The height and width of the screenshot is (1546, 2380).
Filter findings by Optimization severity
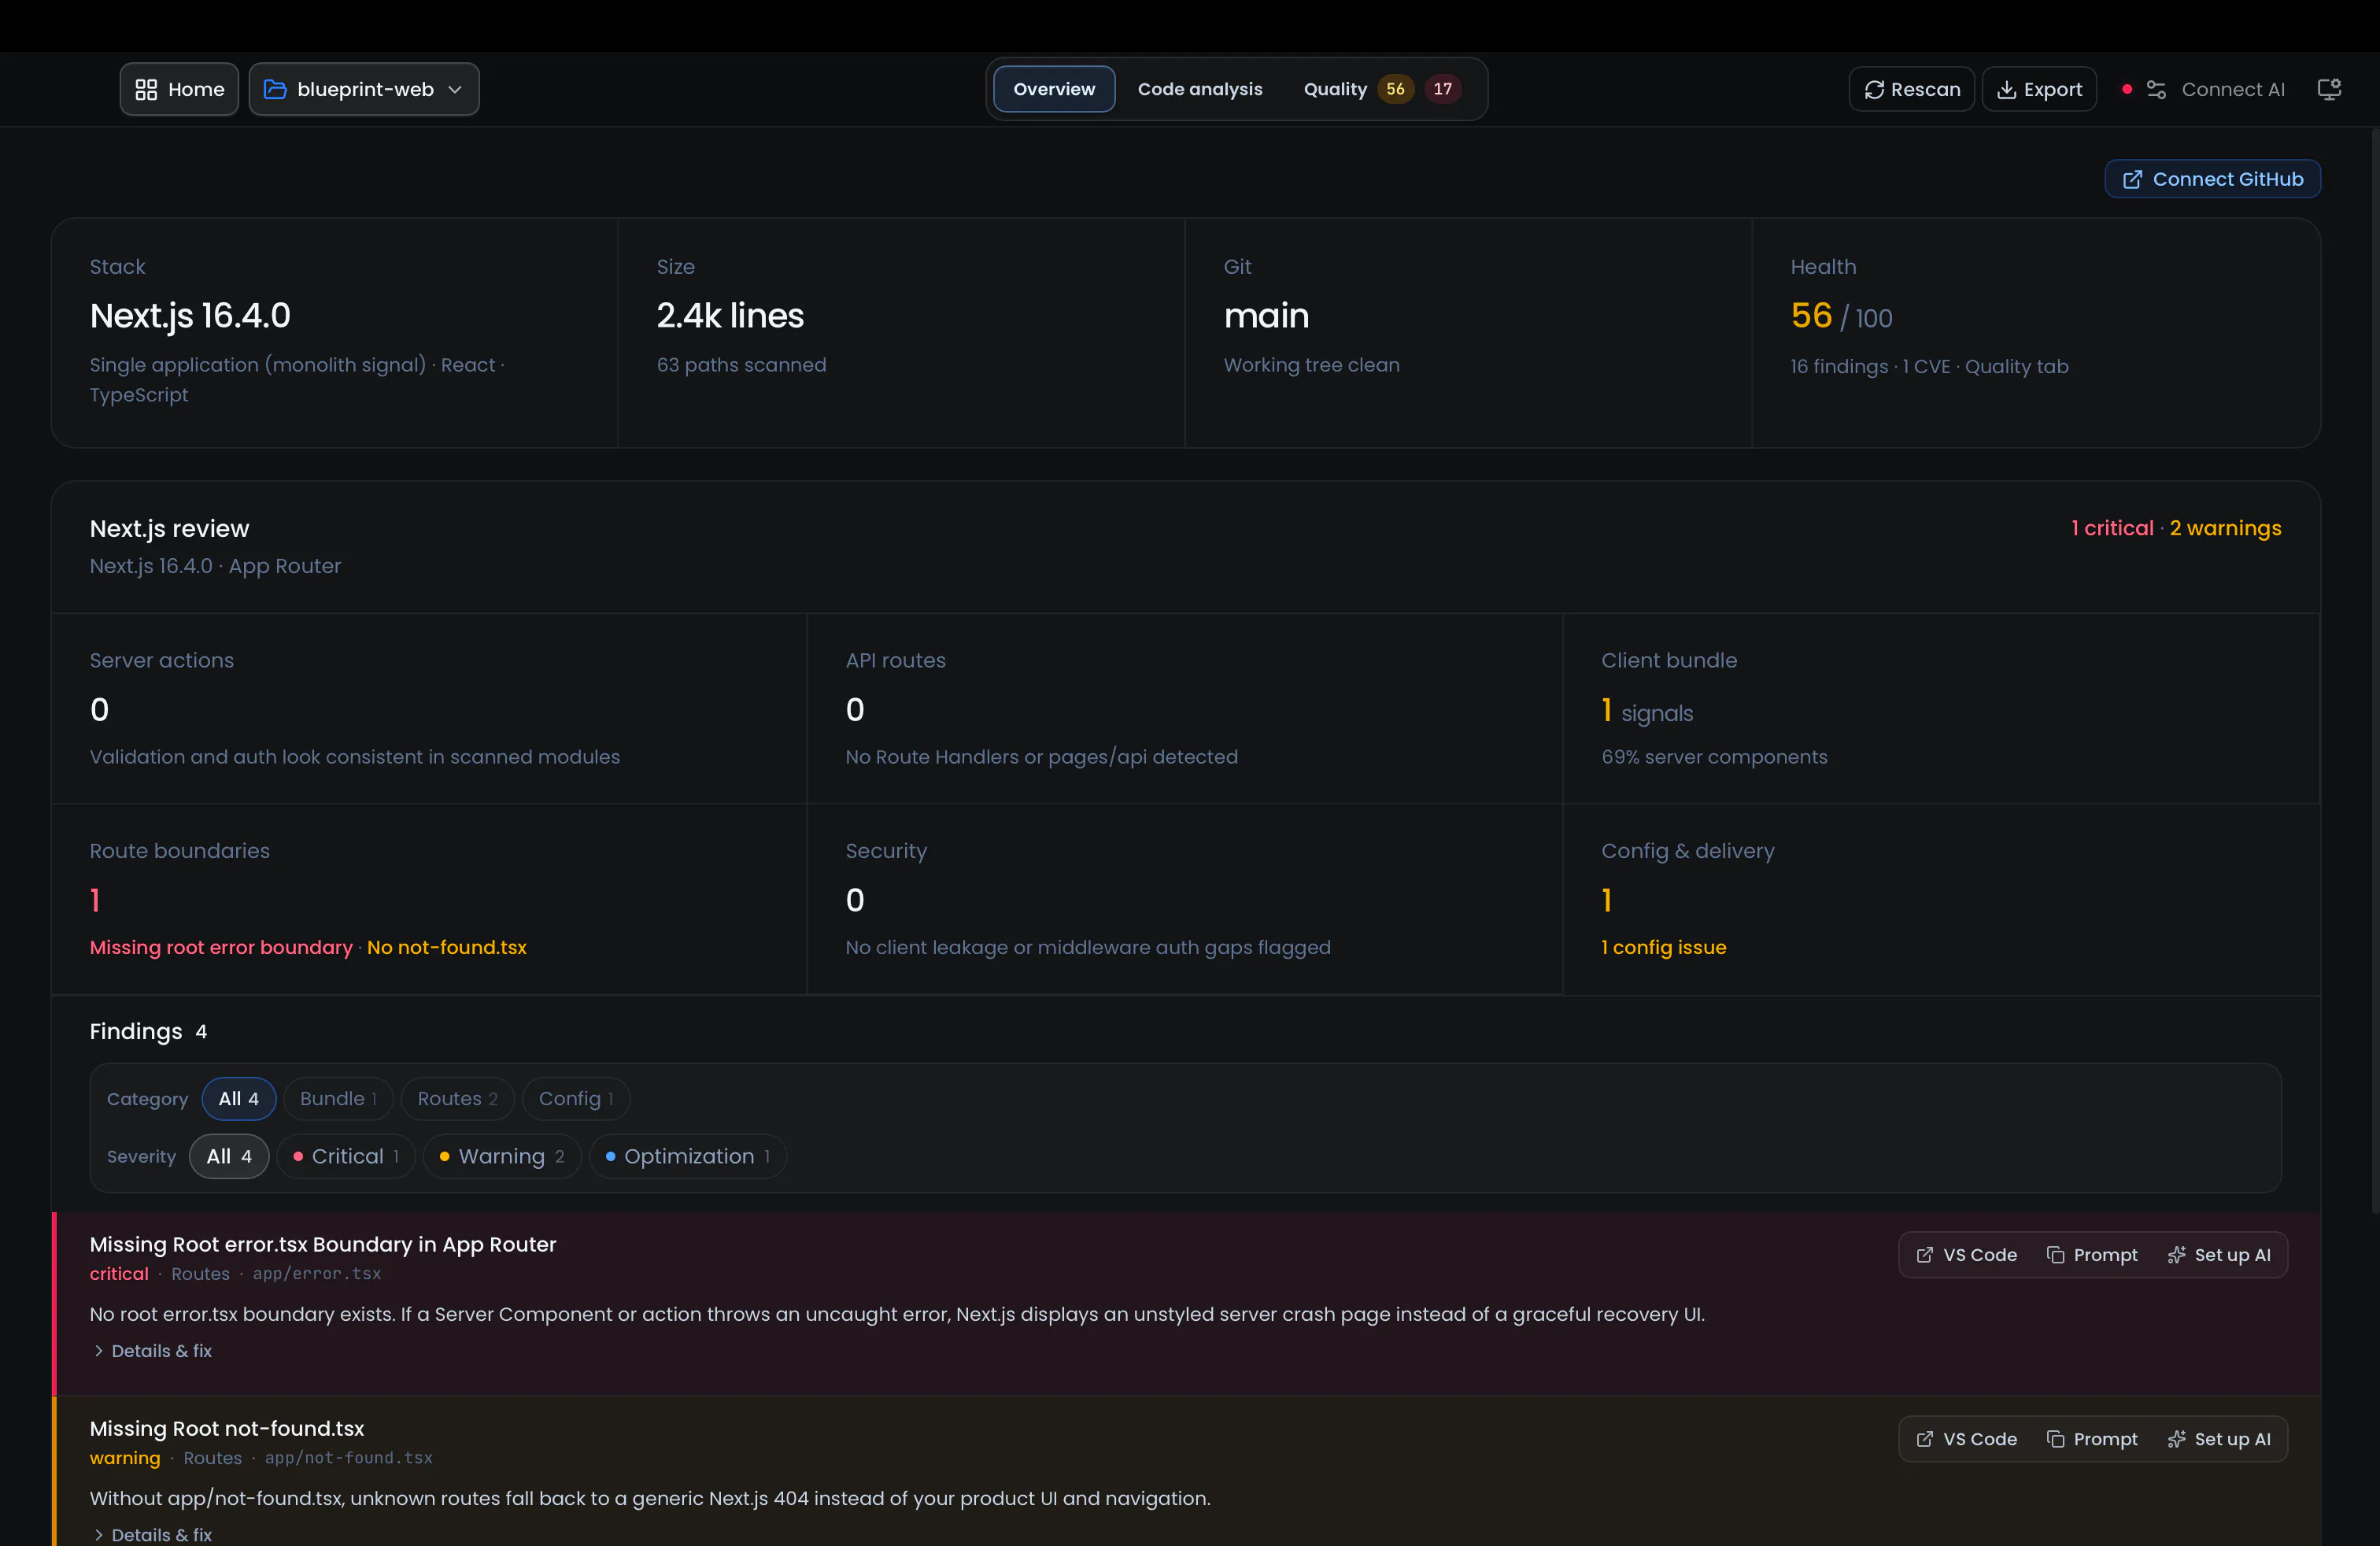point(688,1156)
